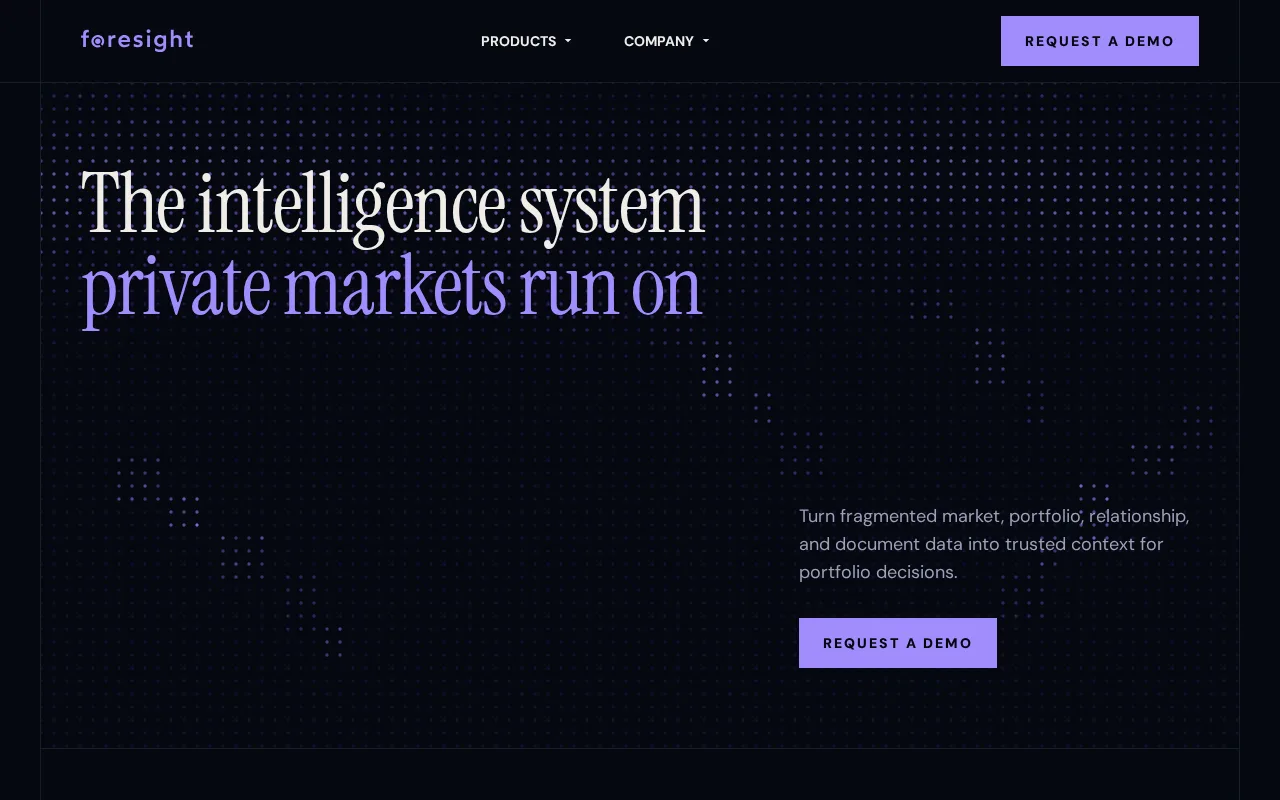
Task: Click 'private markets run on' purple headline
Action: coord(392,289)
